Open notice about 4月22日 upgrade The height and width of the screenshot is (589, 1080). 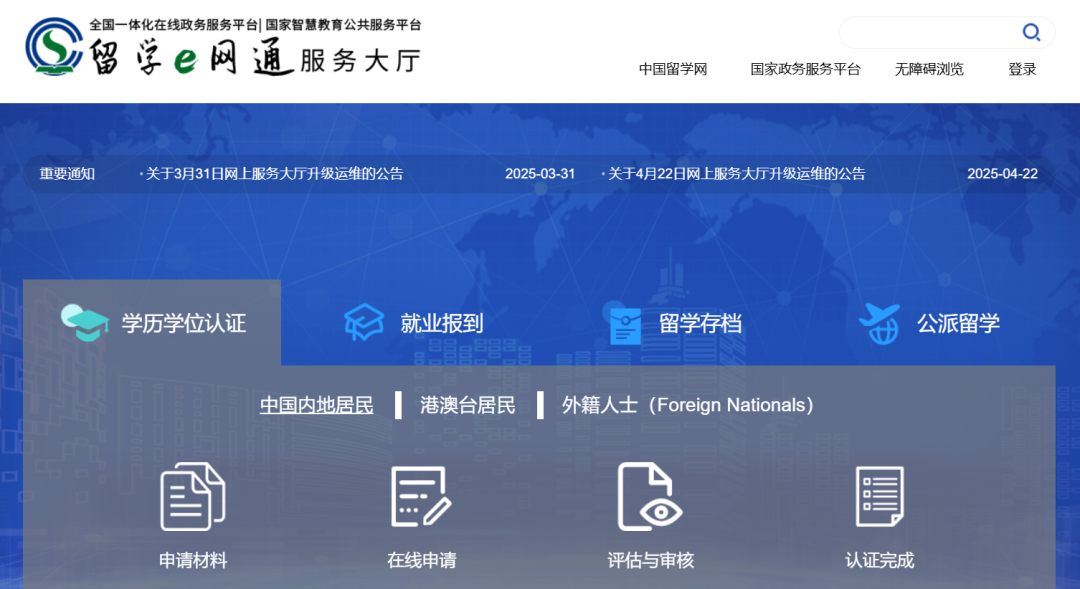[736, 174]
